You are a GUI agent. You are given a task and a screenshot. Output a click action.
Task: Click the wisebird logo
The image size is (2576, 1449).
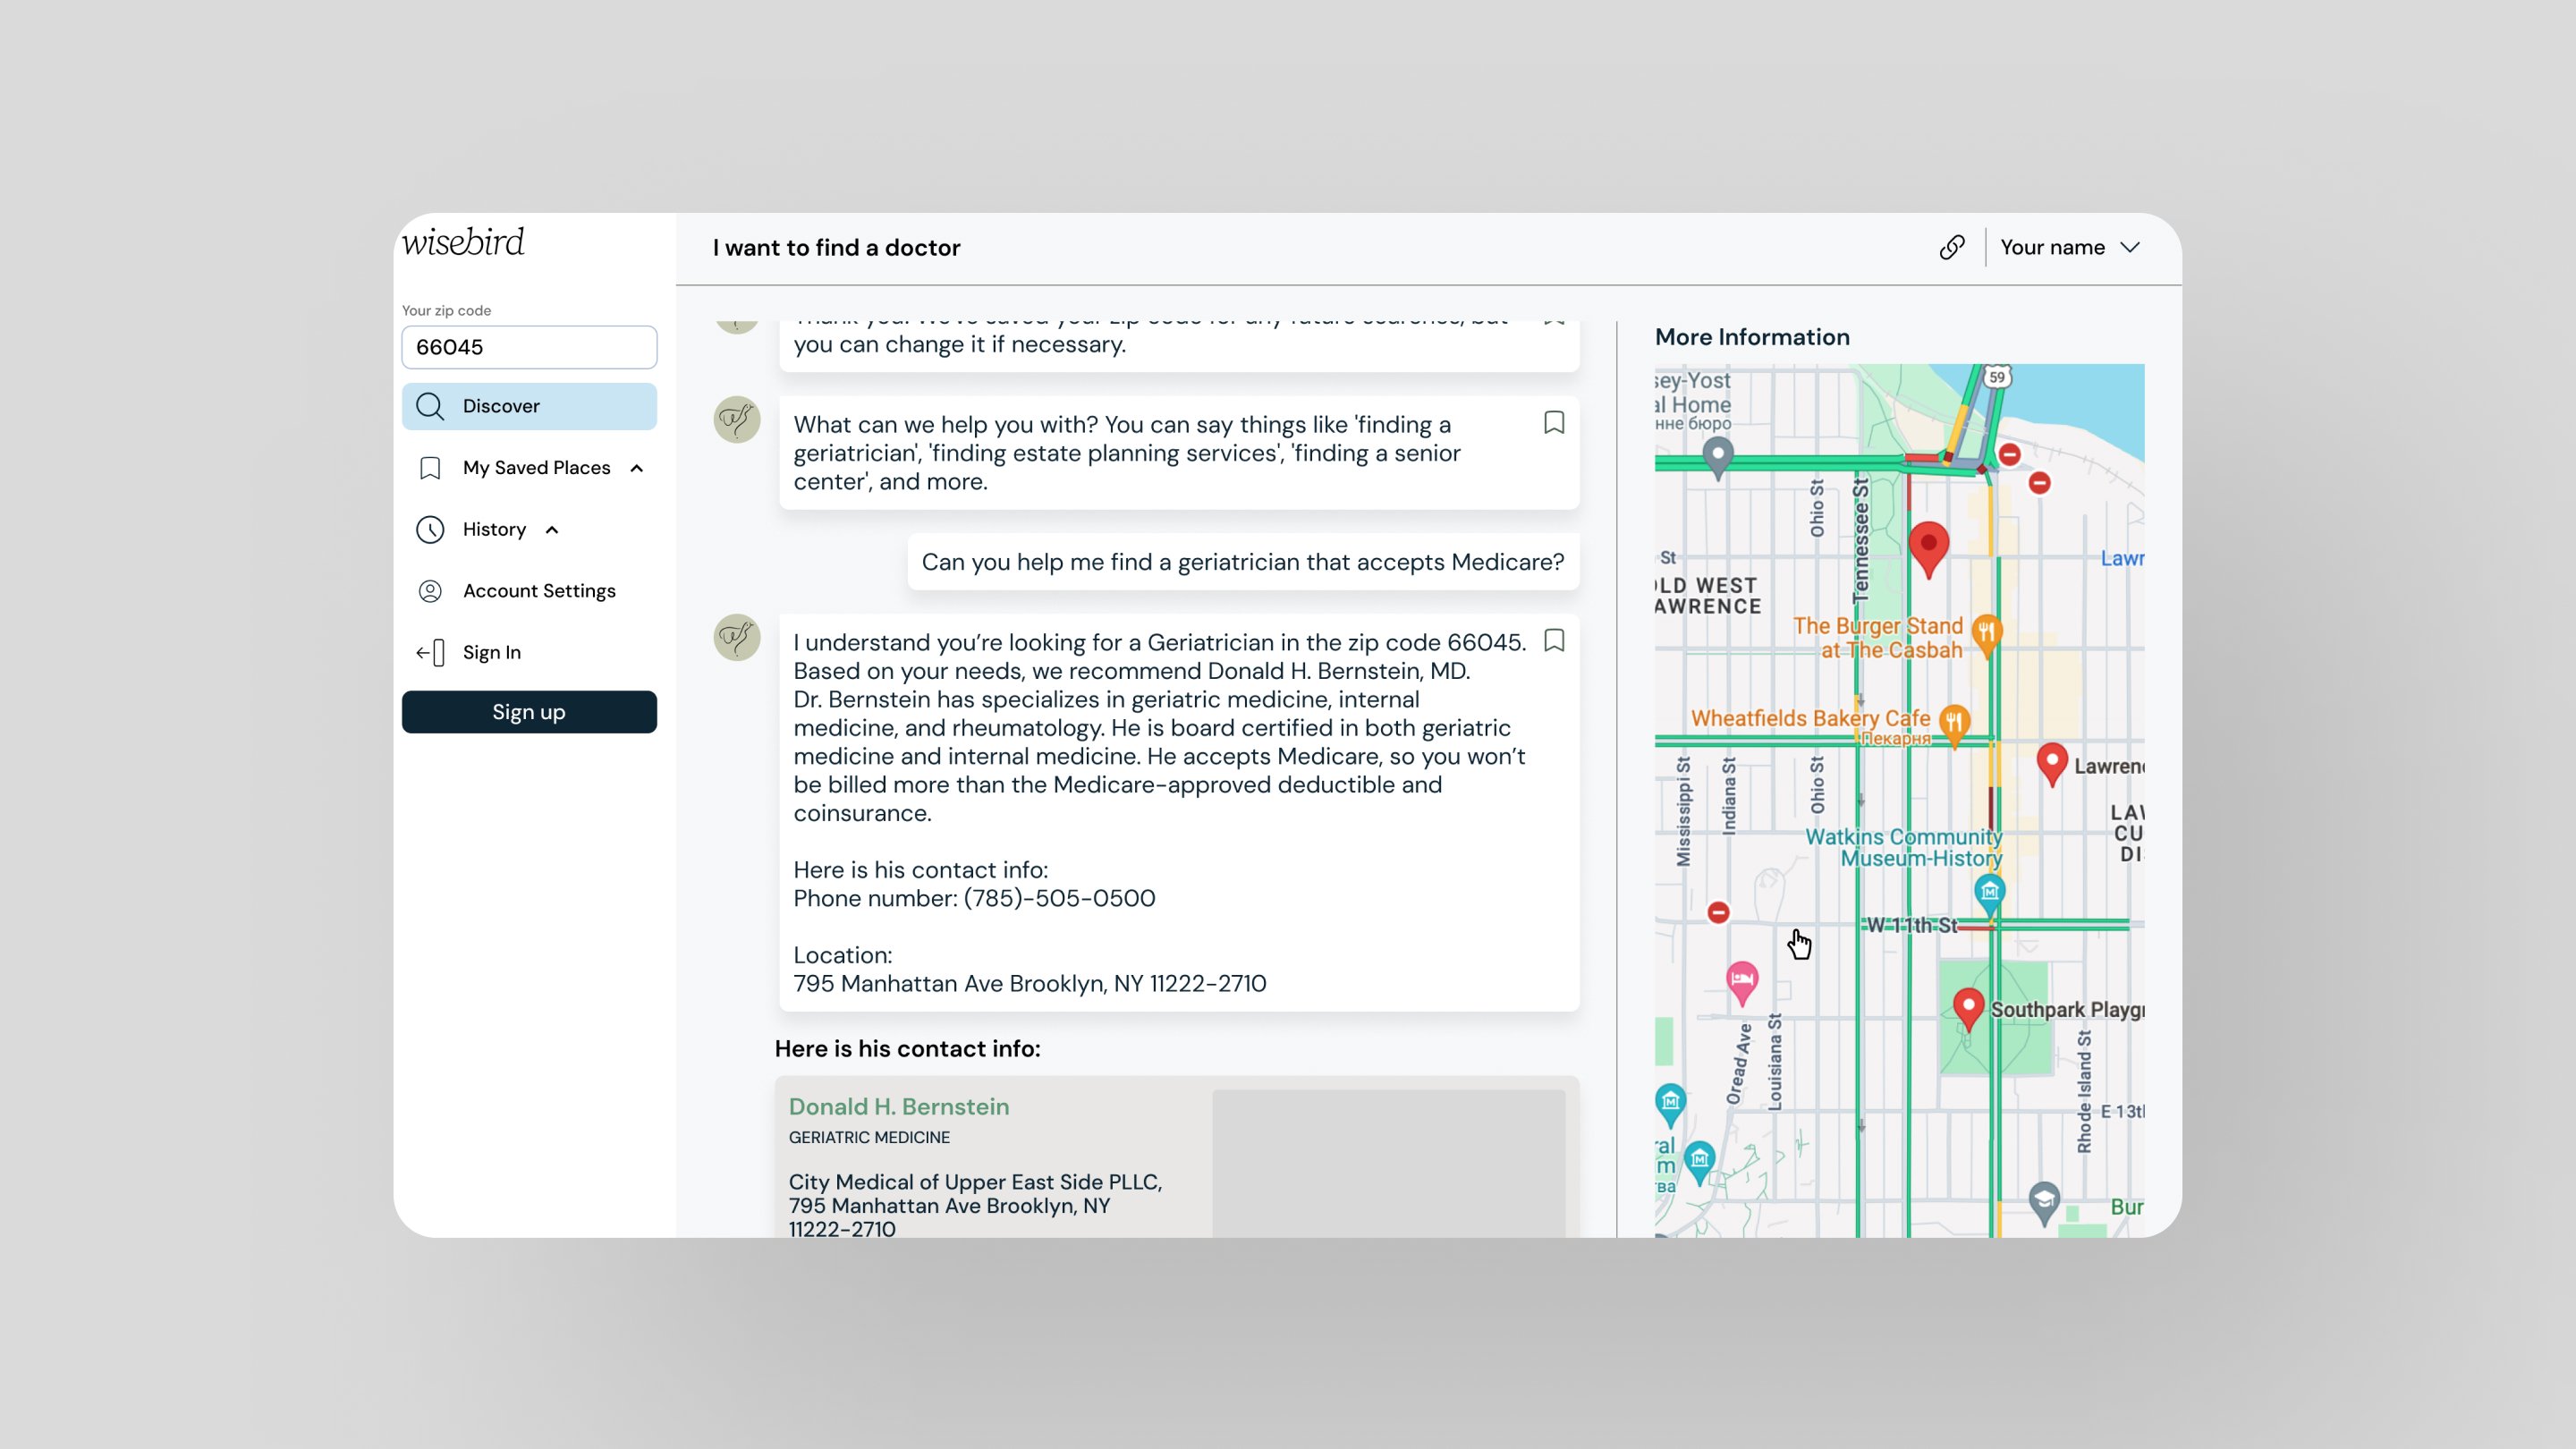(x=463, y=242)
